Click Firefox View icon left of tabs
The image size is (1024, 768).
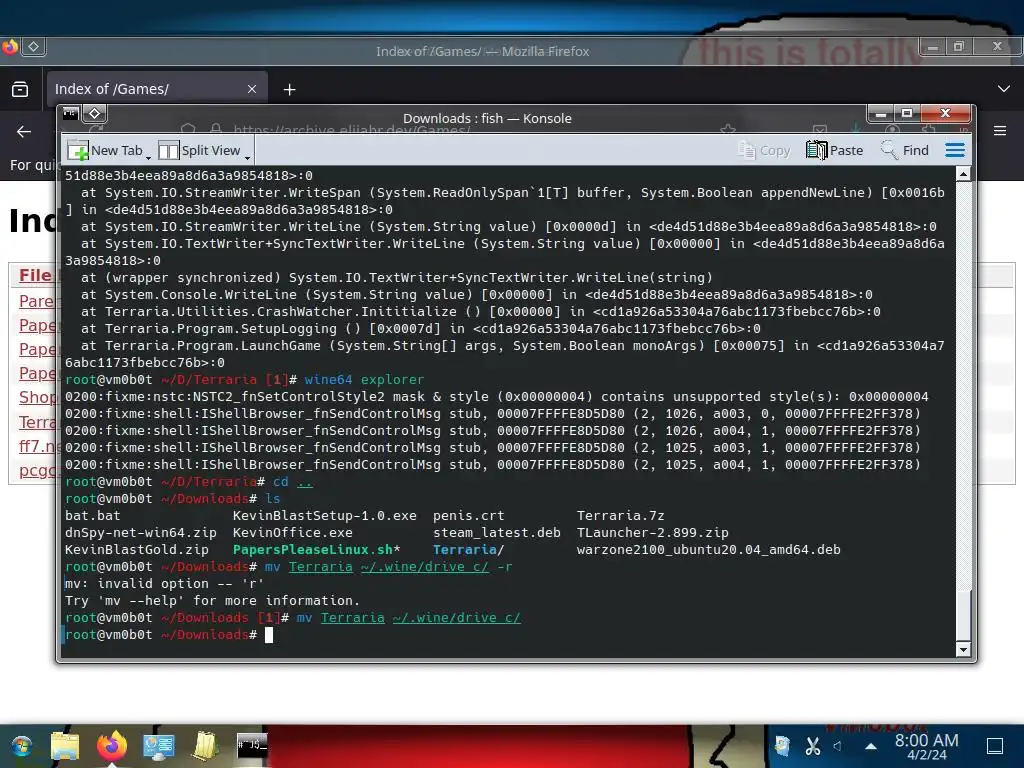20,89
